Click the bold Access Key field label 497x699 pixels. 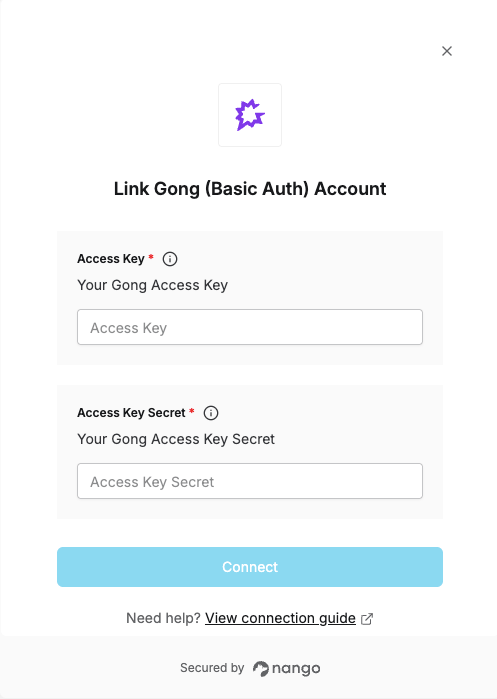(111, 259)
